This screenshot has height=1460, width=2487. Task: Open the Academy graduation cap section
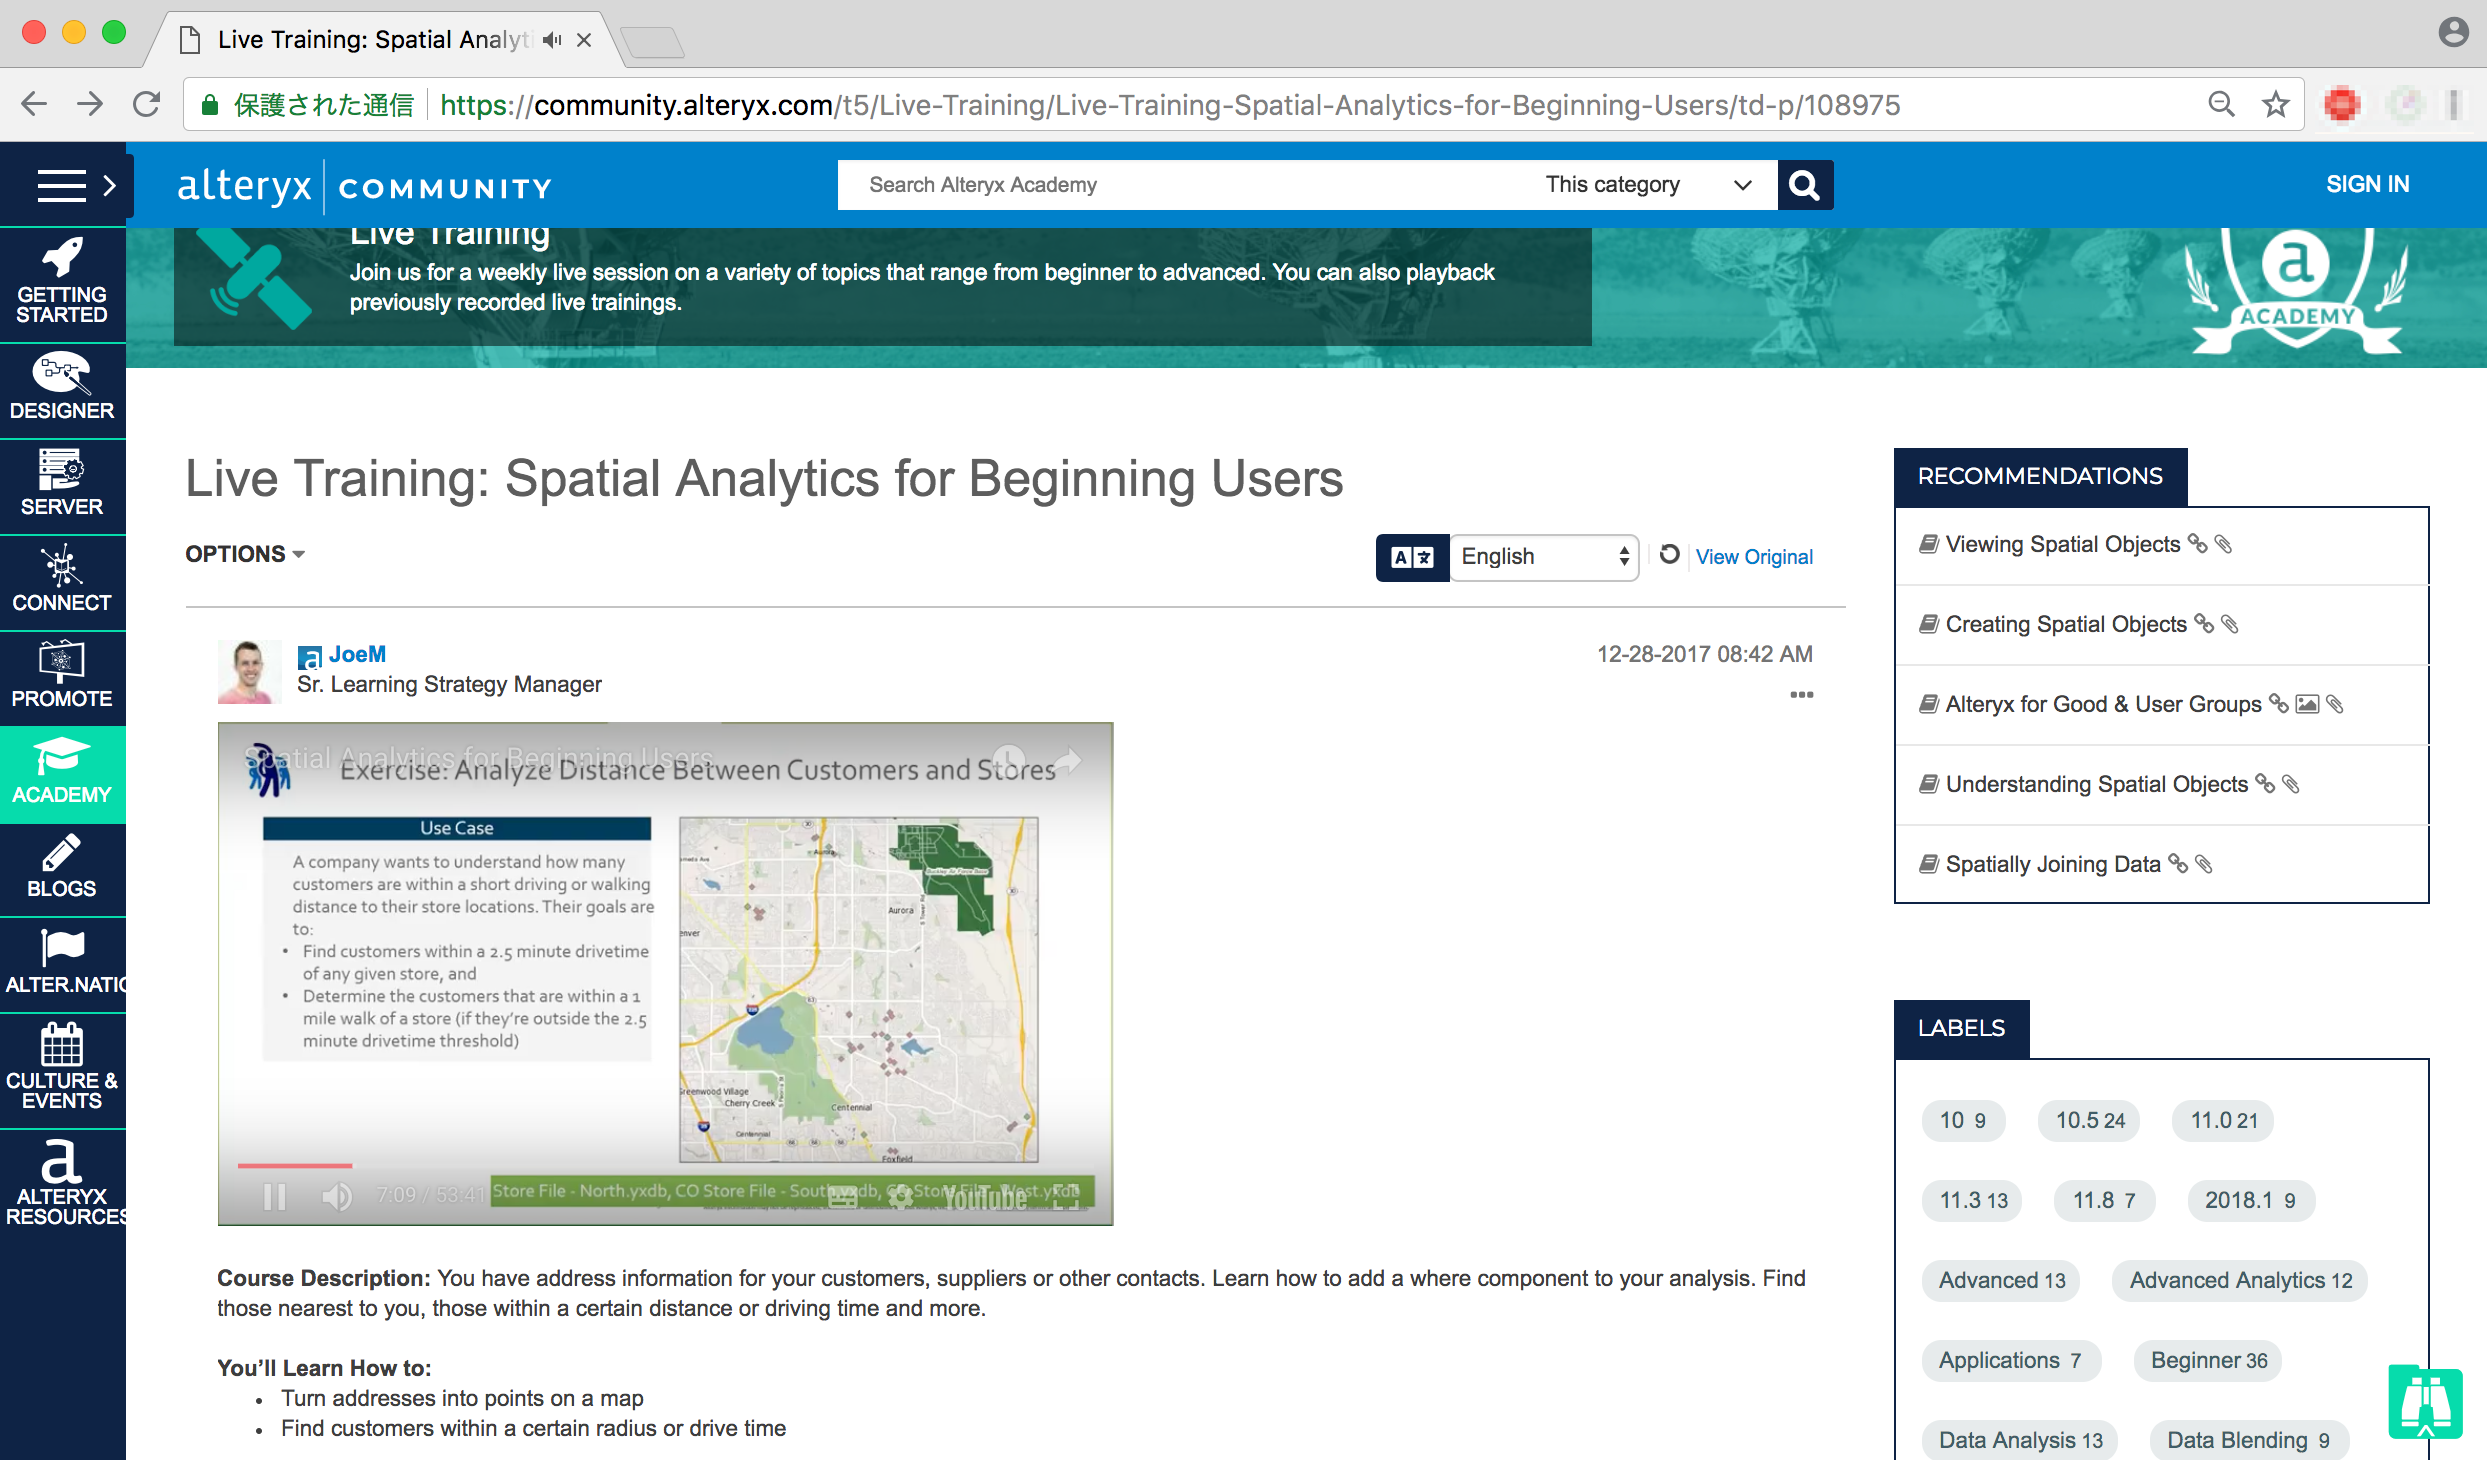coord(62,773)
